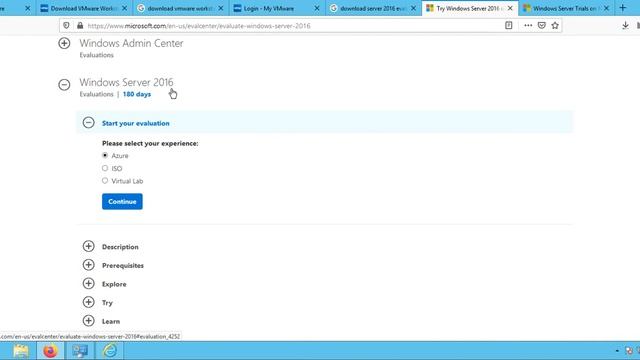Click the Description label text
Image resolution: width=640 pixels, height=360 pixels.
[120, 247]
